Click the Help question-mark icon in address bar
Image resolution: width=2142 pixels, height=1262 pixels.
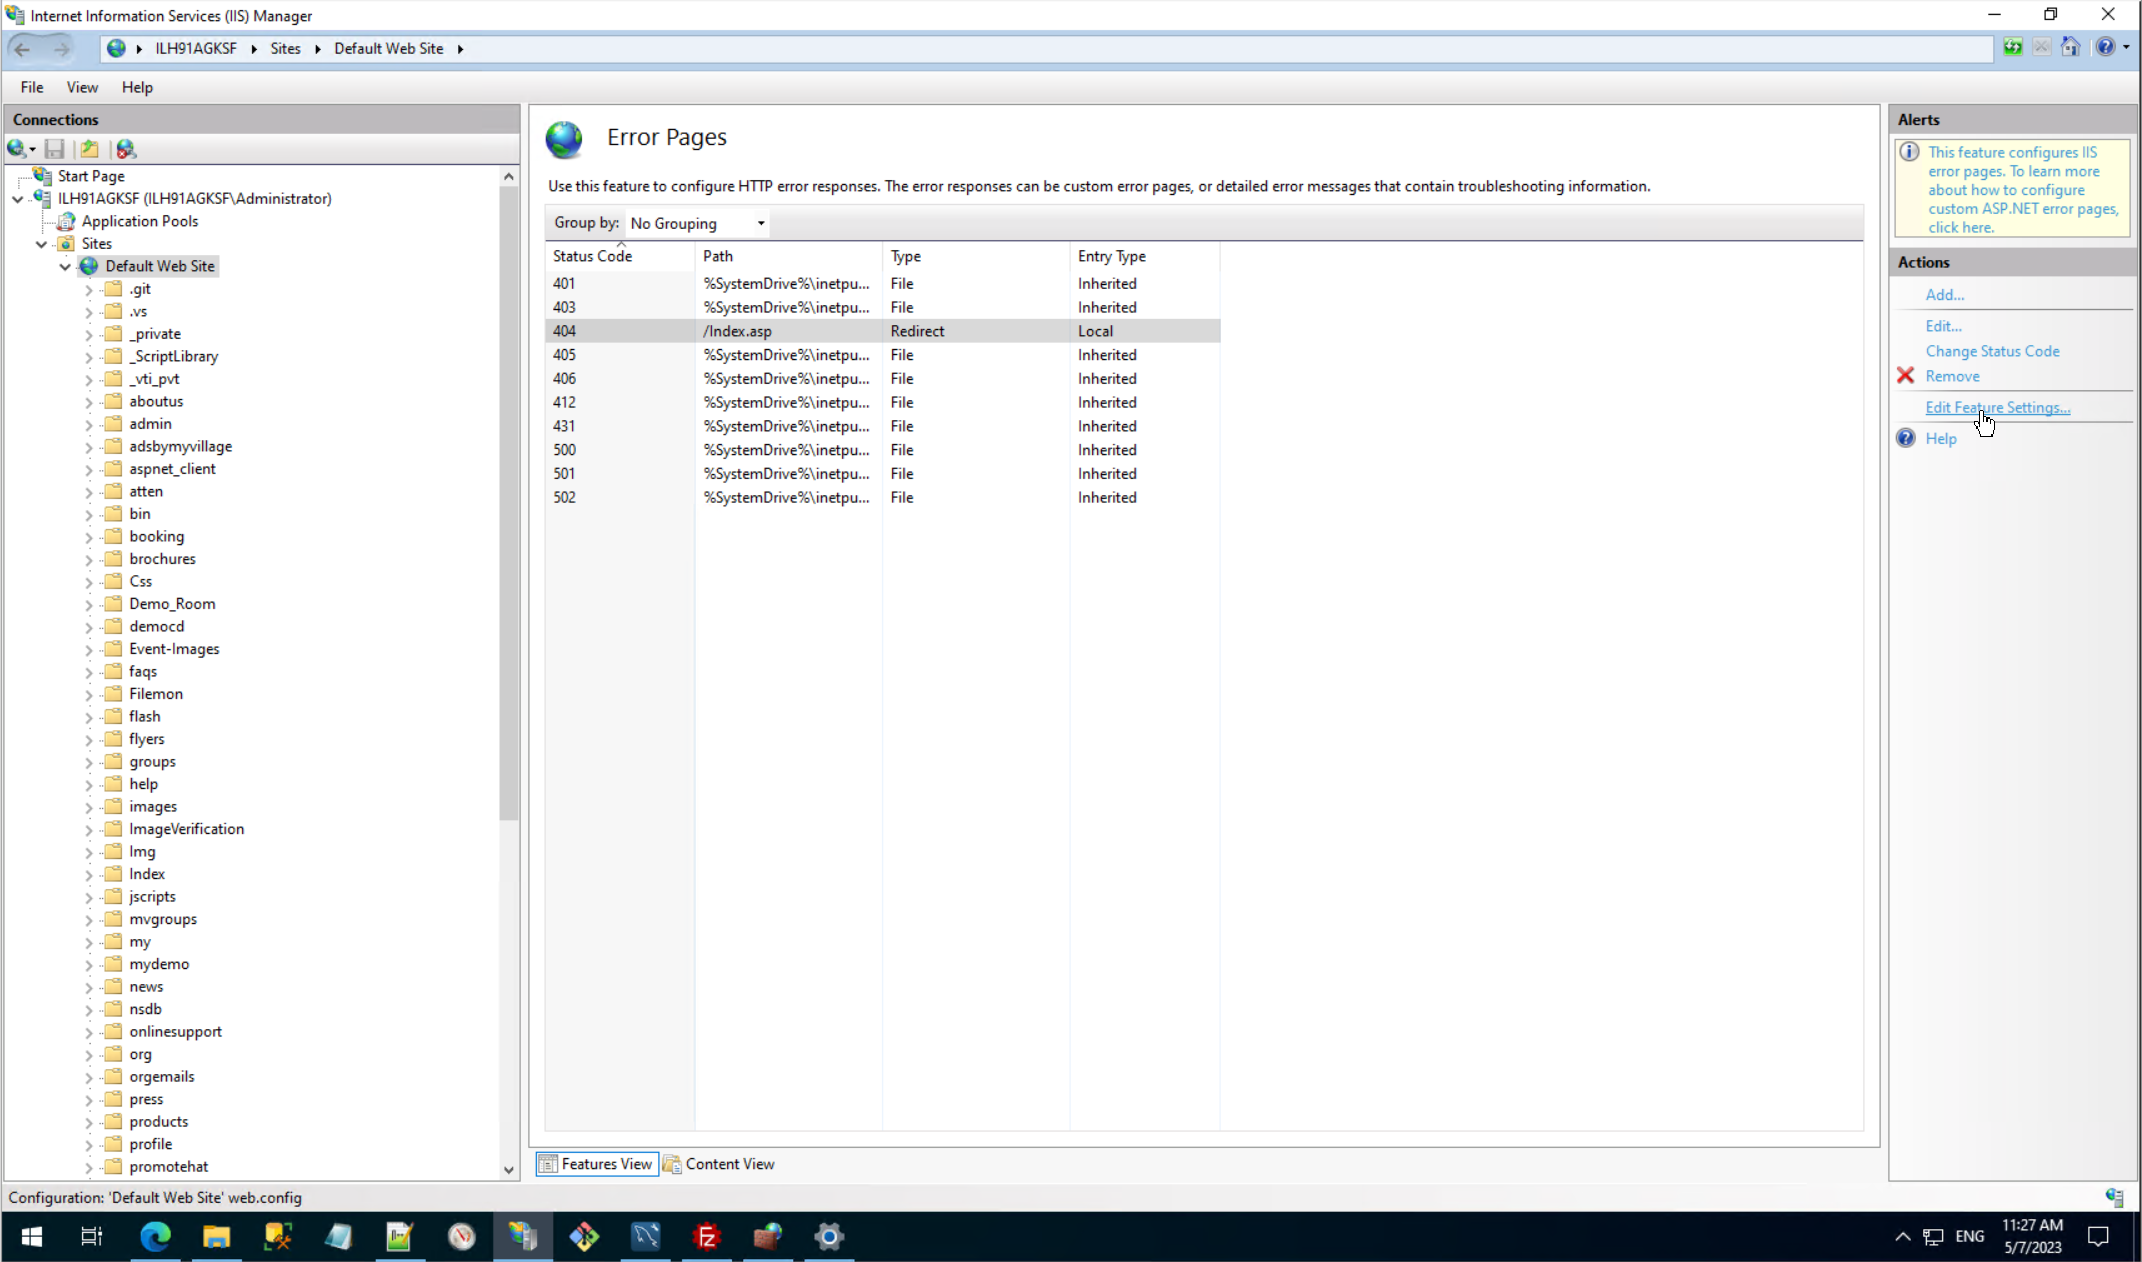2105,47
